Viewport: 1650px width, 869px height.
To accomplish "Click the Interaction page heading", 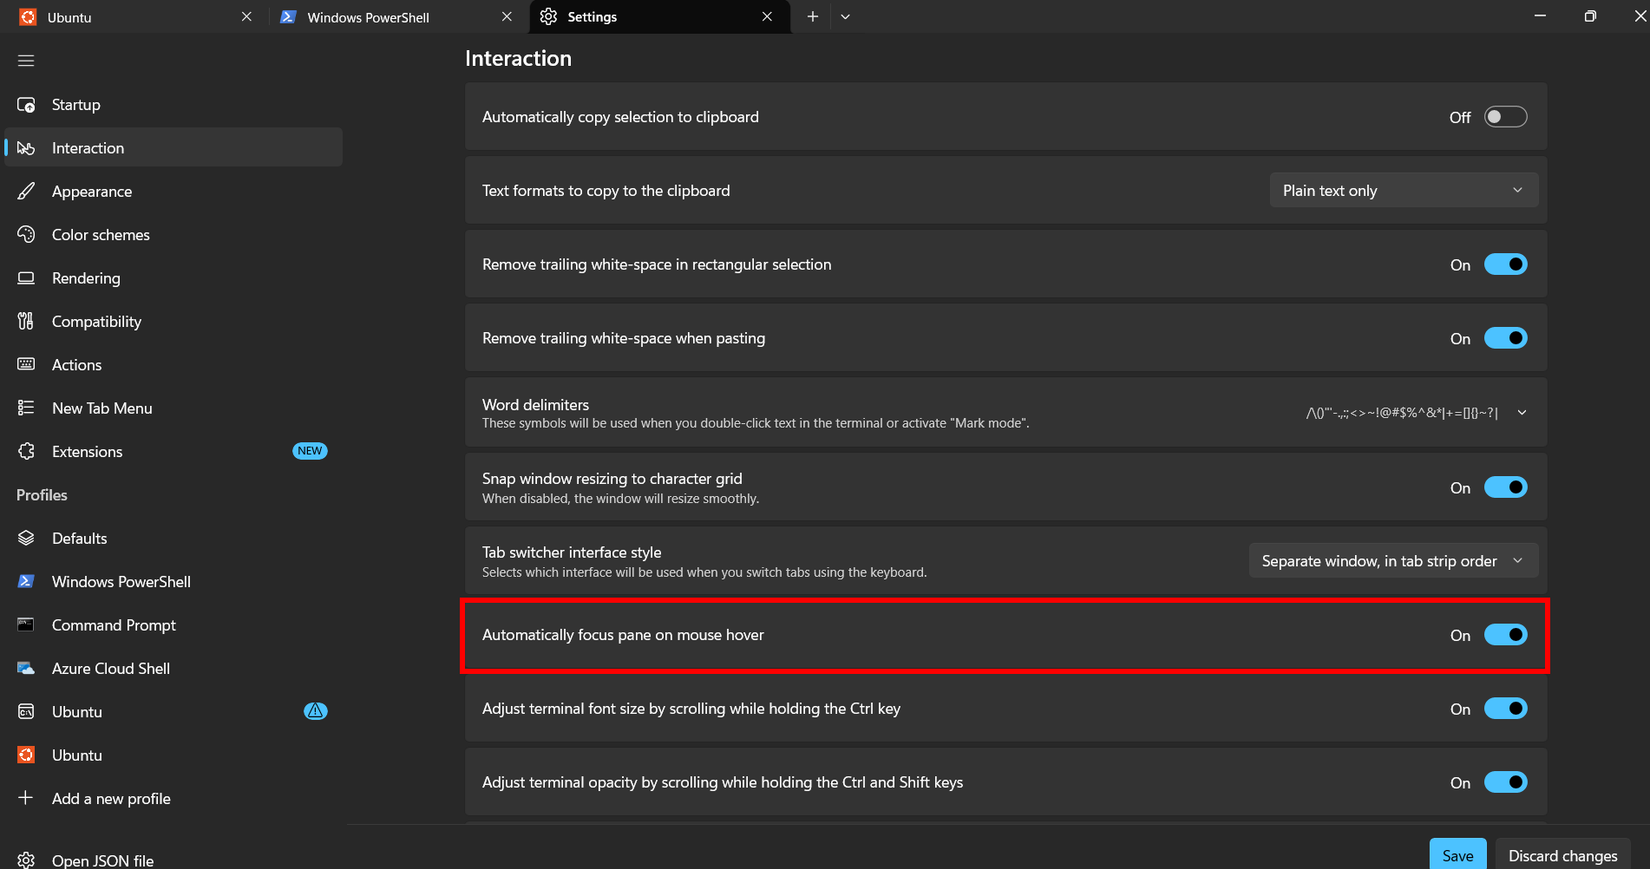I will point(518,58).
